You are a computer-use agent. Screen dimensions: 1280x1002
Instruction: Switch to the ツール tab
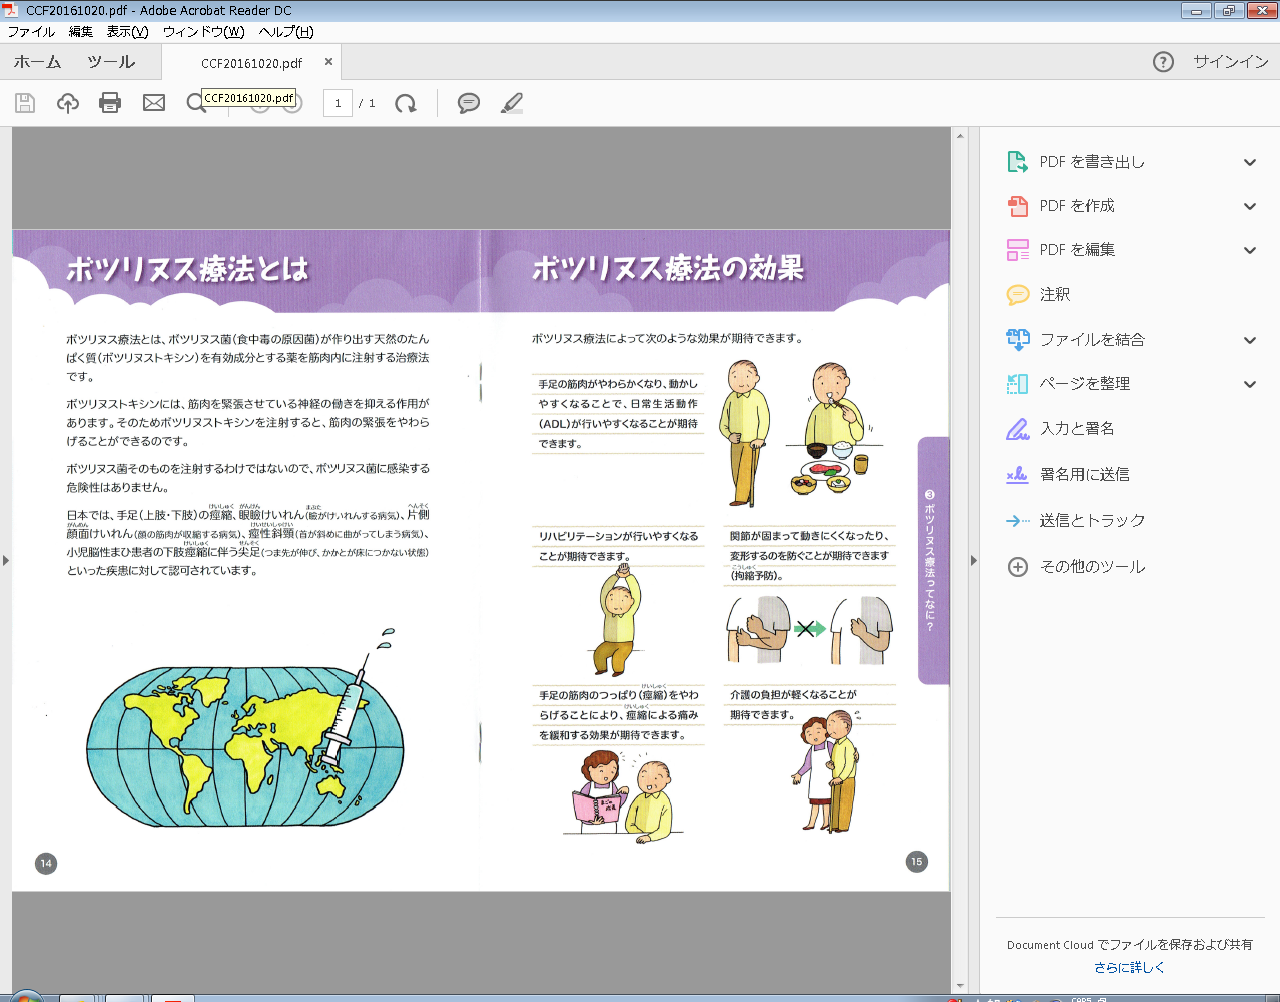pos(111,62)
